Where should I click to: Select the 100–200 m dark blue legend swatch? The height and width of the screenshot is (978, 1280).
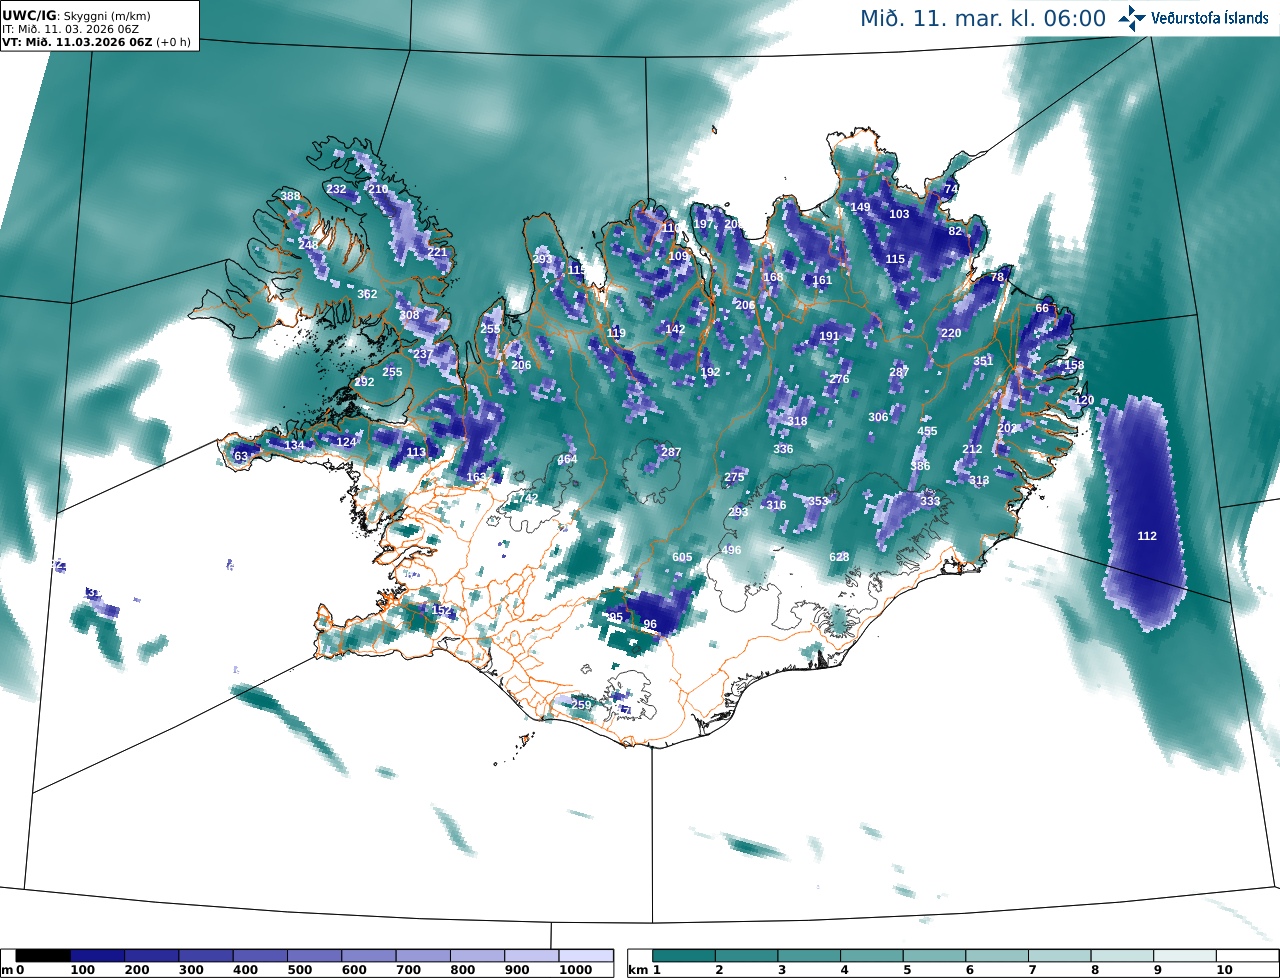pyautogui.click(x=97, y=957)
